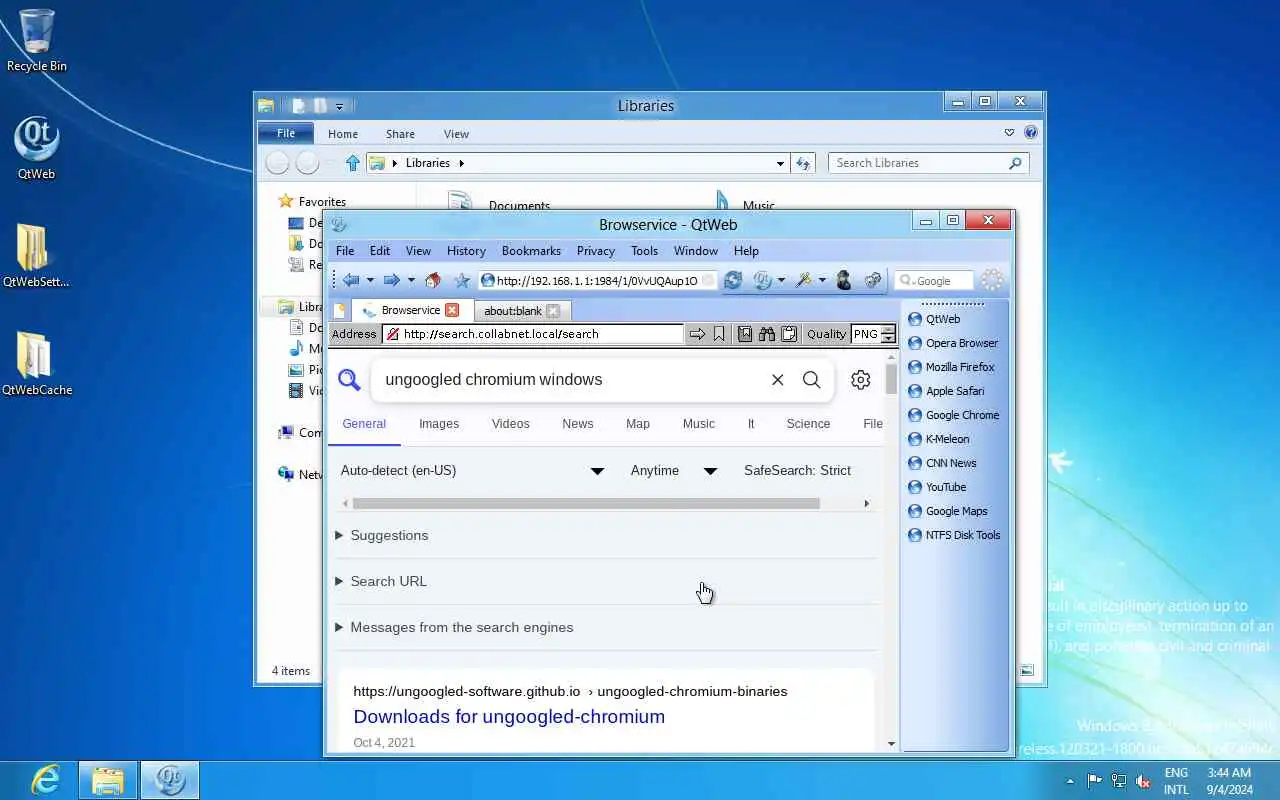This screenshot has height=800, width=1280.
Task: Click the binoculars find icon
Action: pyautogui.click(x=767, y=334)
